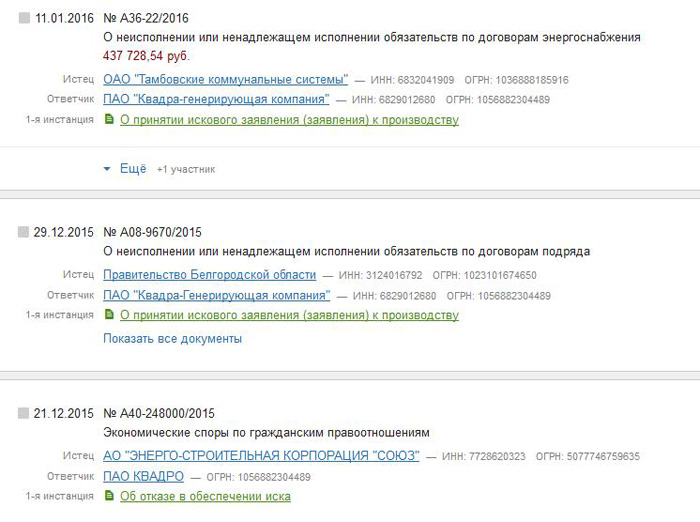Image resolution: width=700 pixels, height=522 pixels.
Task: Open plaintiff Правительство Белгородской области
Action: pyautogui.click(x=209, y=274)
